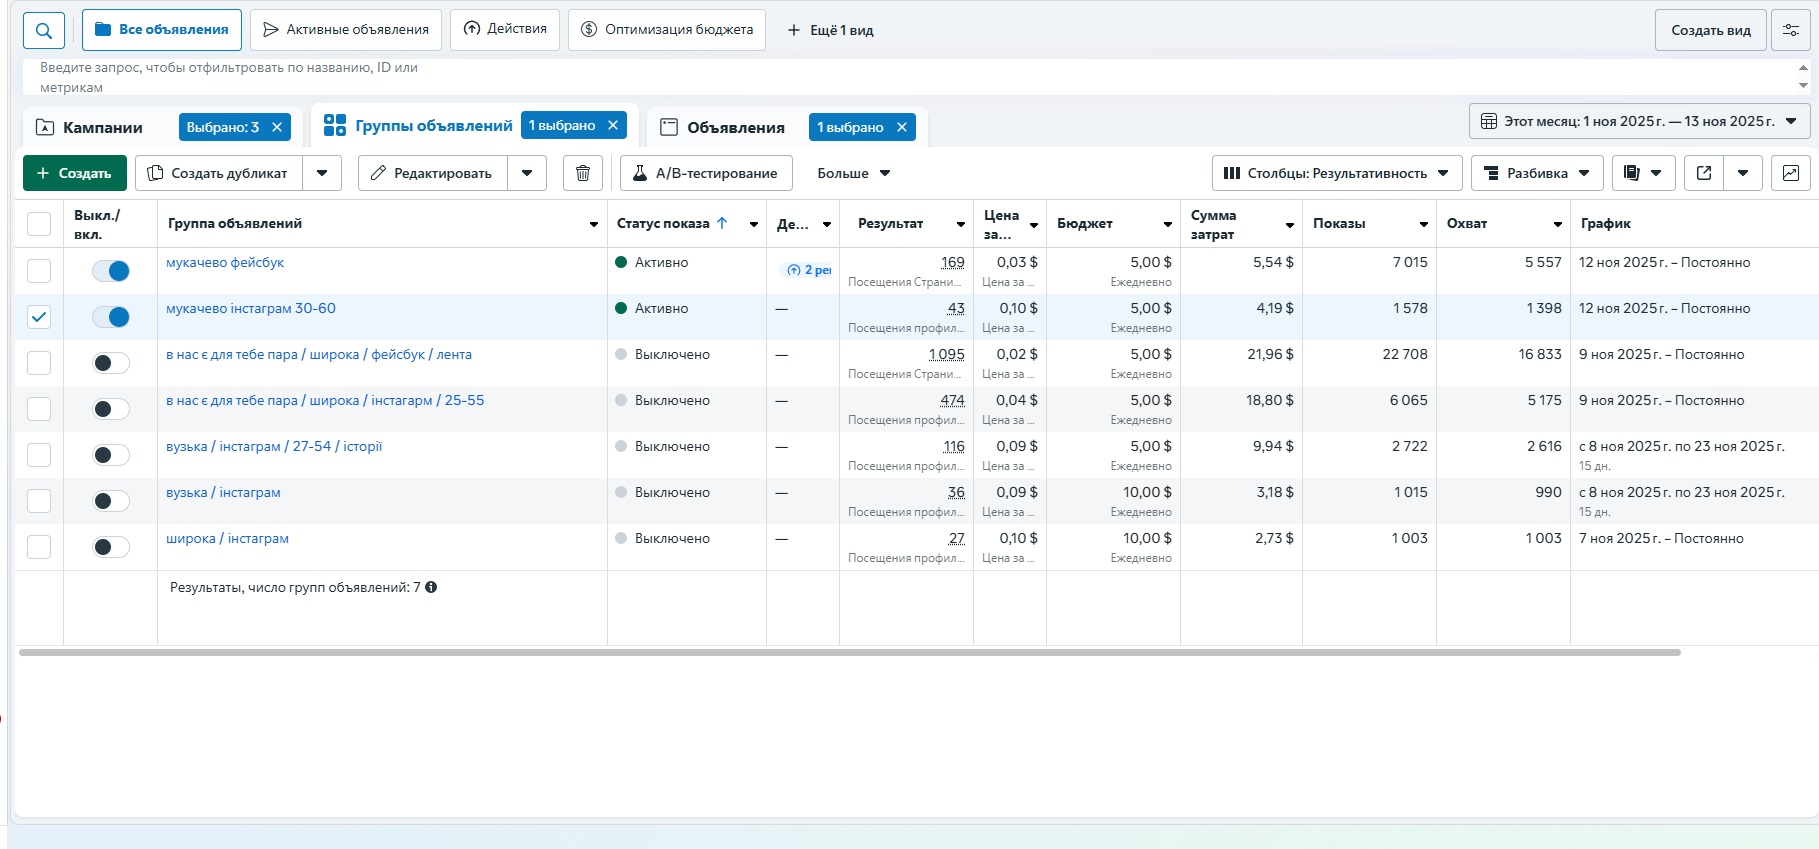This screenshot has width=1819, height=849.
Task: Click the green 'Создать' button
Action: [75, 173]
